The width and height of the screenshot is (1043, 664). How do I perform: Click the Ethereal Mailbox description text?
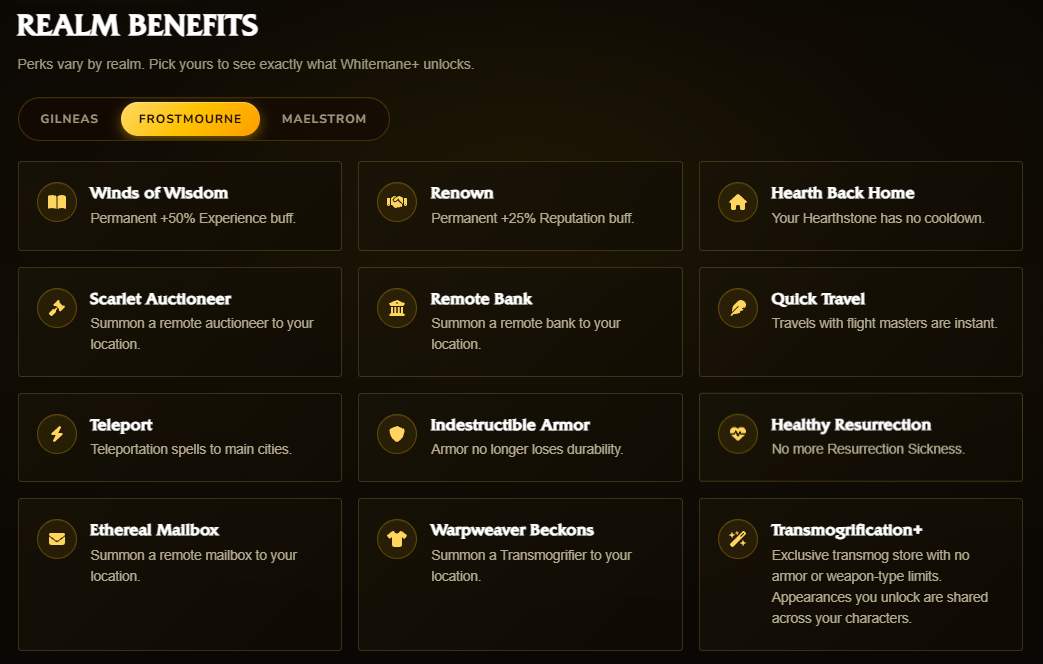click(194, 566)
